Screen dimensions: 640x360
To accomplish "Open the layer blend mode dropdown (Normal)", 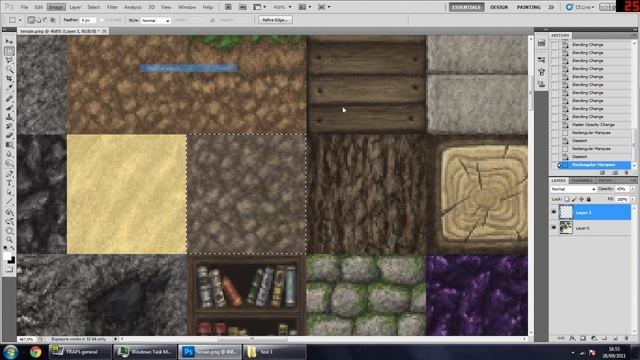I will pyautogui.click(x=573, y=189).
